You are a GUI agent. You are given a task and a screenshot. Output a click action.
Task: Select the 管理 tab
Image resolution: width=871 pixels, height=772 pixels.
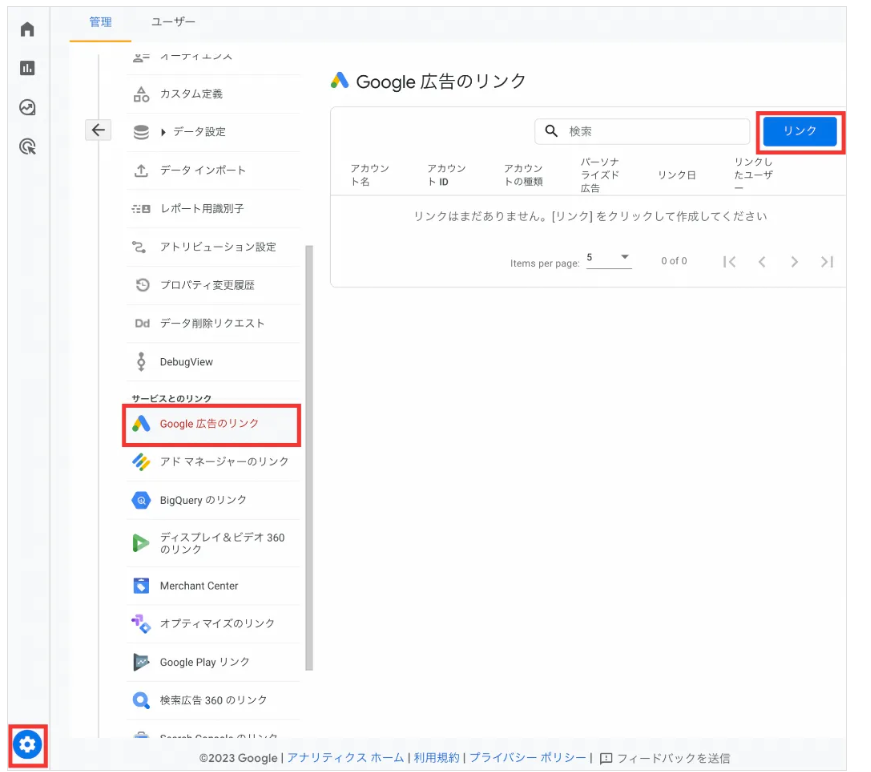pos(100,22)
